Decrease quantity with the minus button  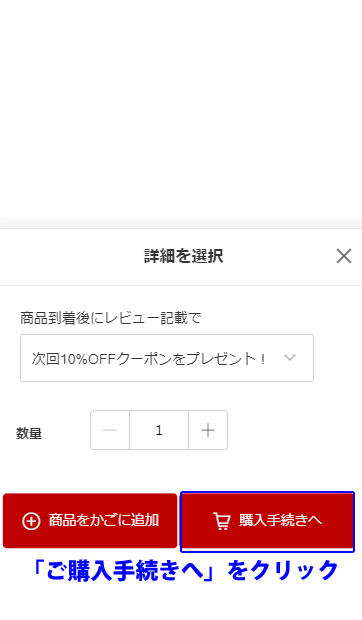pyautogui.click(x=110, y=430)
